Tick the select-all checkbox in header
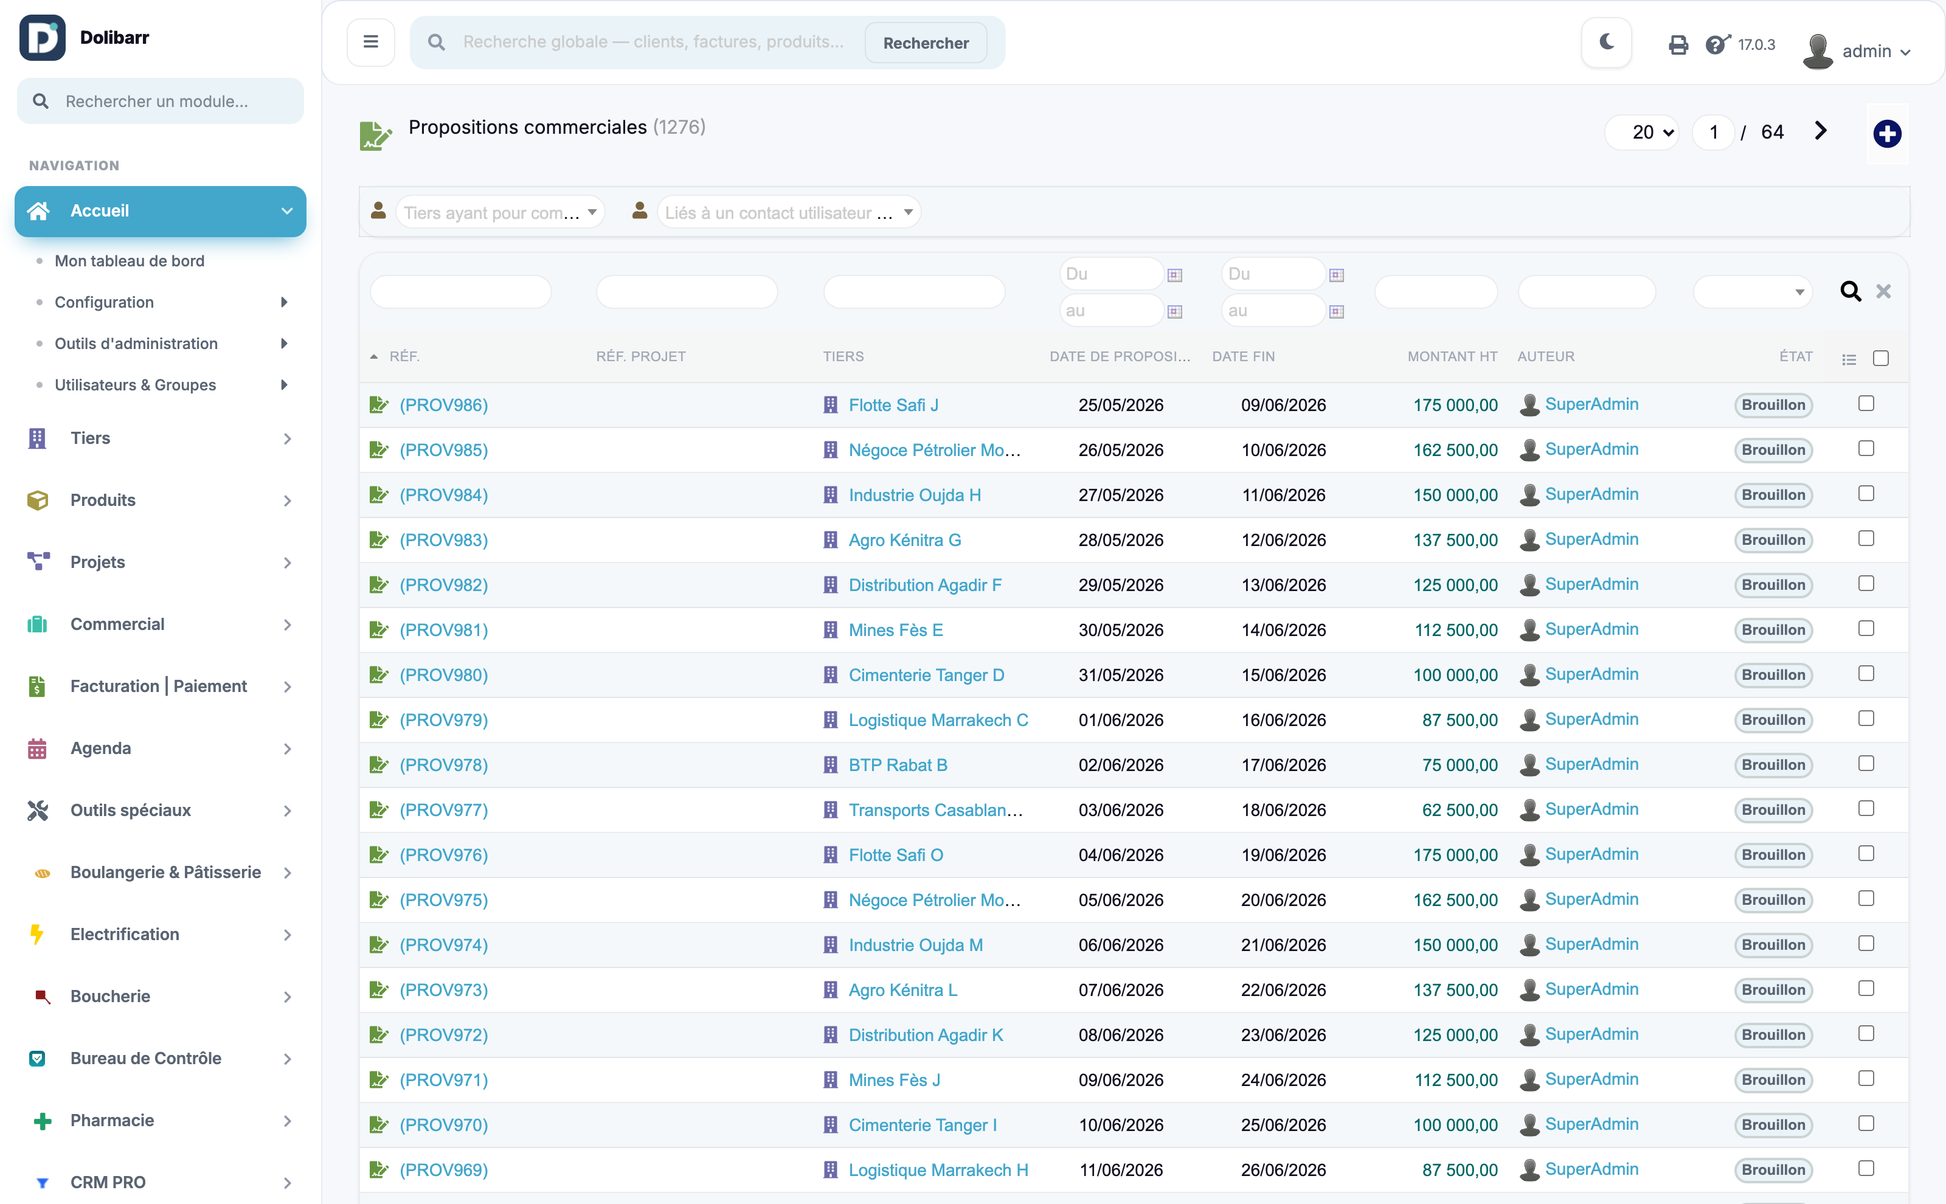Image resolution: width=1946 pixels, height=1204 pixels. (x=1881, y=358)
